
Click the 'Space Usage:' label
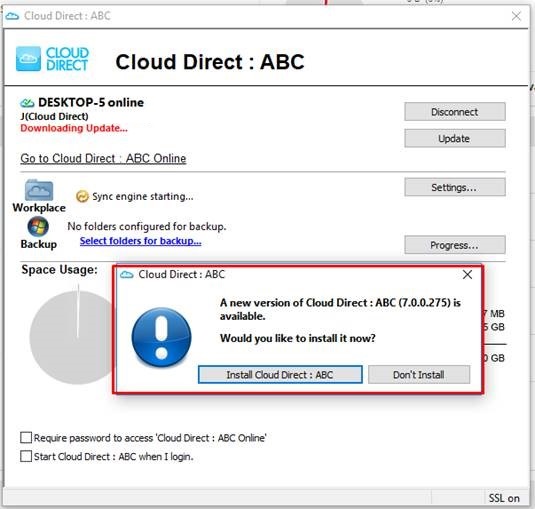tap(60, 270)
